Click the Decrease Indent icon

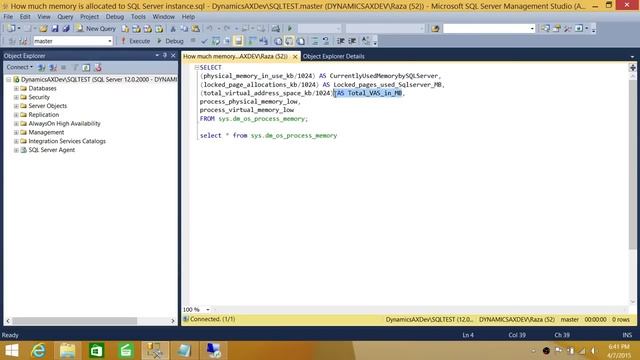pyautogui.click(x=340, y=41)
